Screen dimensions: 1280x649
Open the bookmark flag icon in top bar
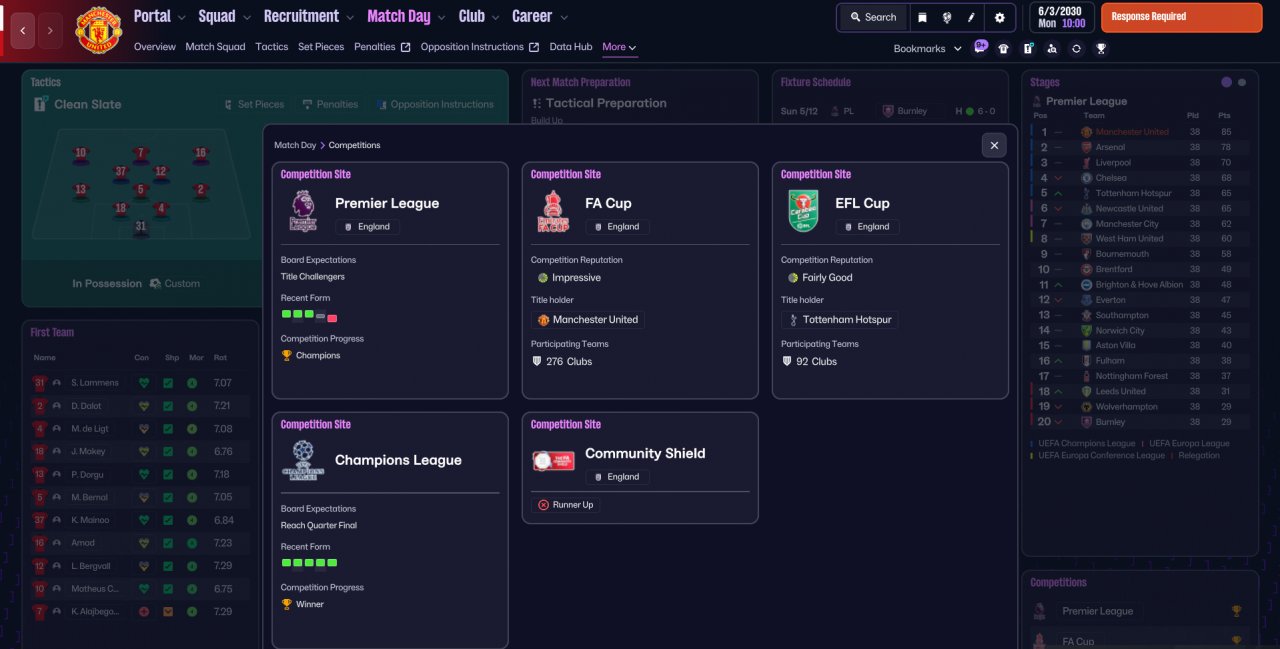[x=922, y=17]
